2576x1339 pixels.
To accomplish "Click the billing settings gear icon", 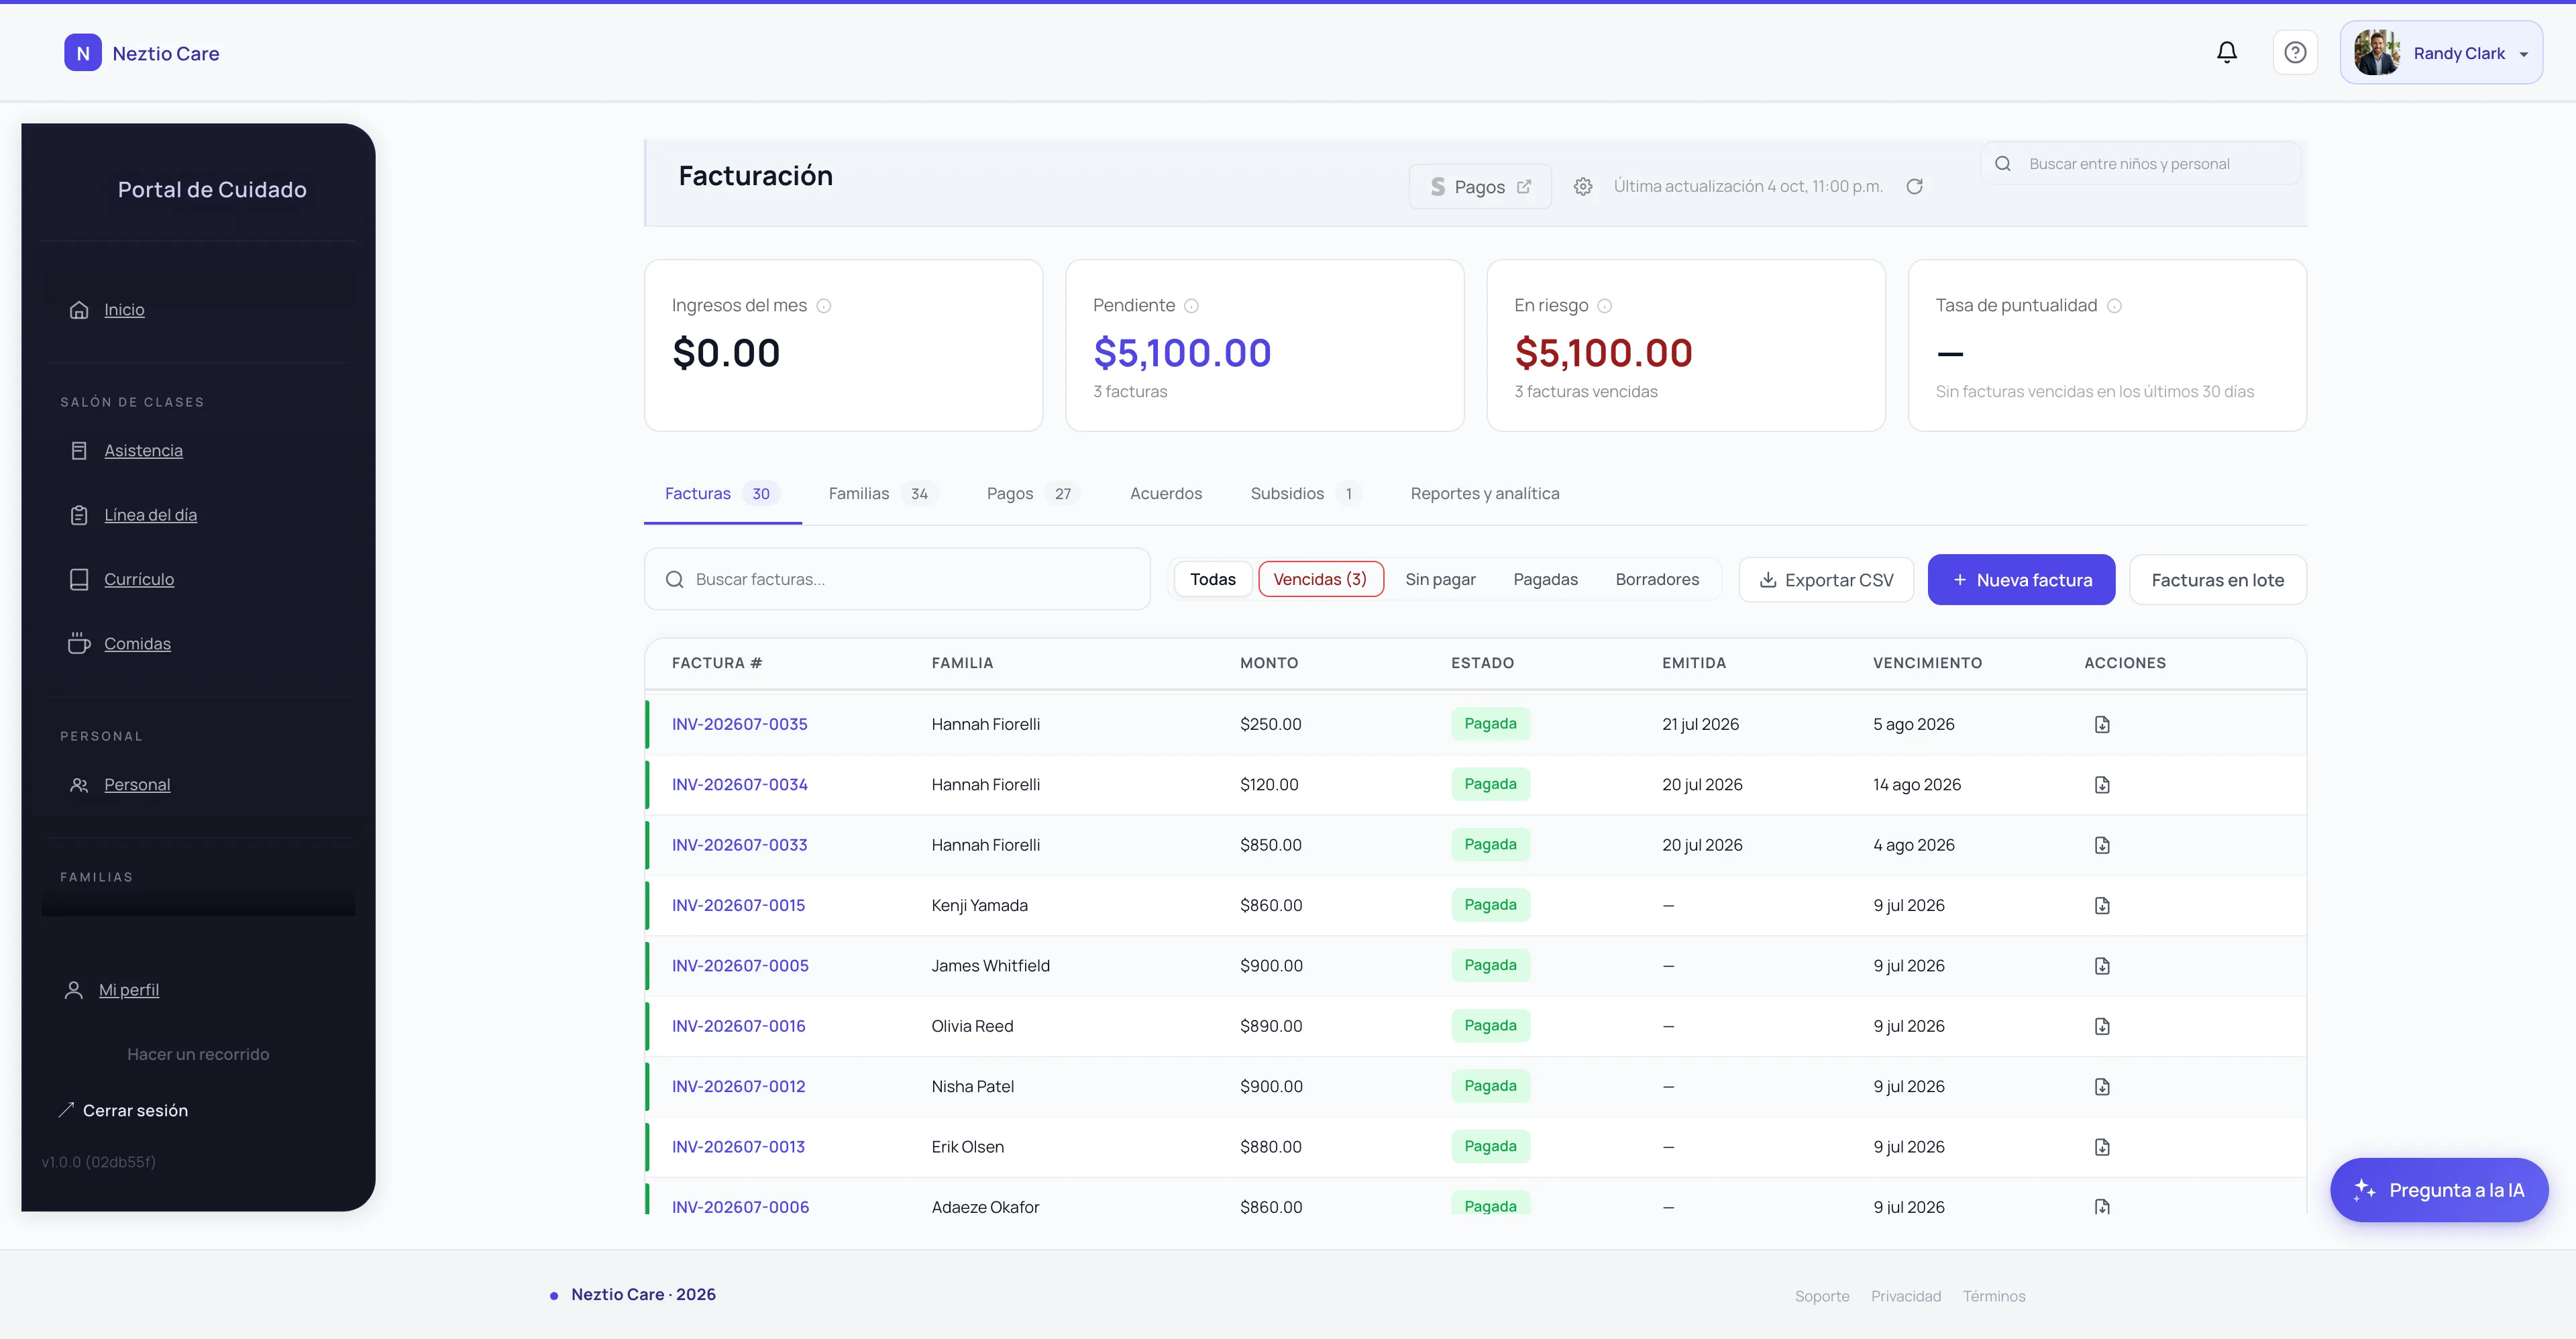I will [x=1582, y=187].
